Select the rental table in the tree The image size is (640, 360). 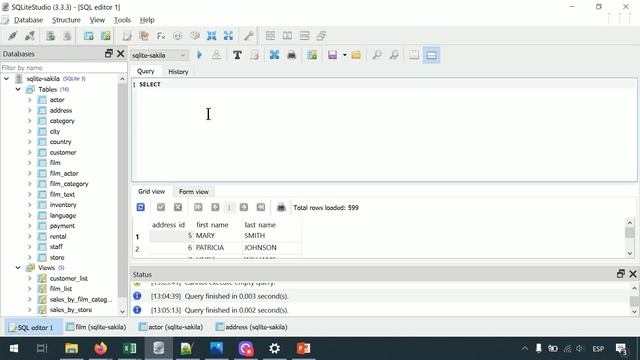point(58,236)
